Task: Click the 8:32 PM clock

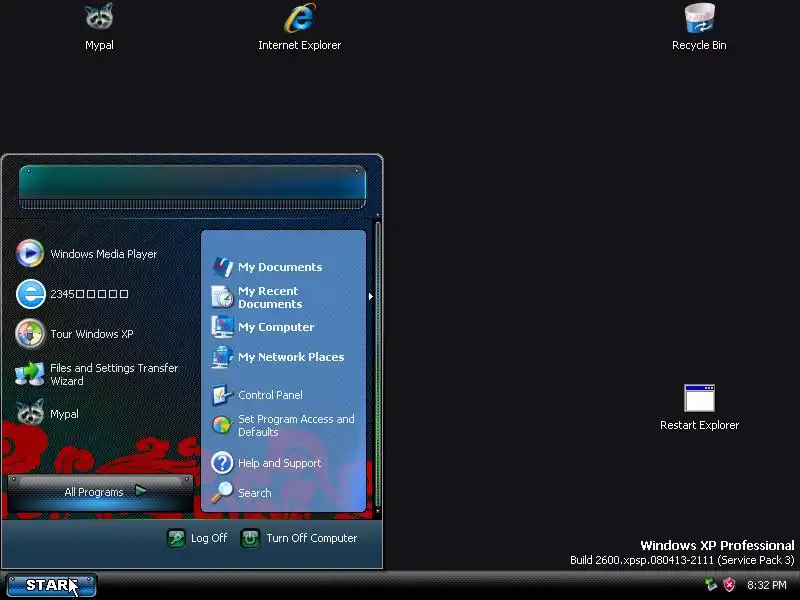Action: pyautogui.click(x=766, y=585)
